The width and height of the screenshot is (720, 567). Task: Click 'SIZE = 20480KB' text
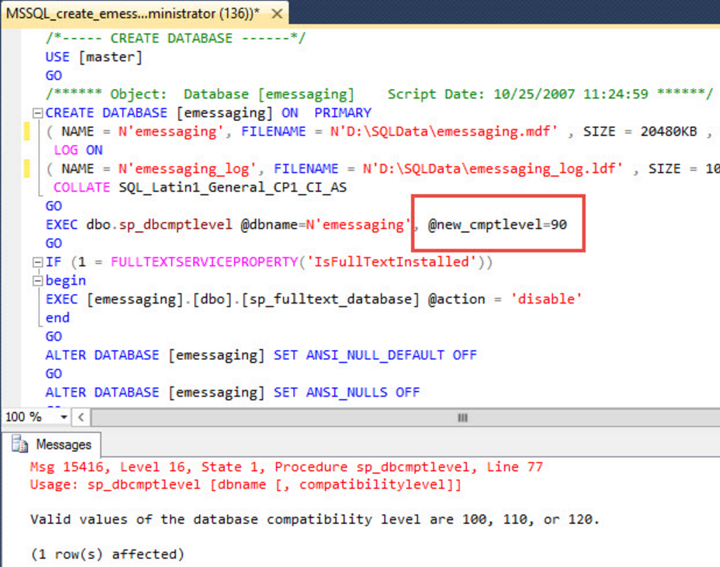[640, 131]
